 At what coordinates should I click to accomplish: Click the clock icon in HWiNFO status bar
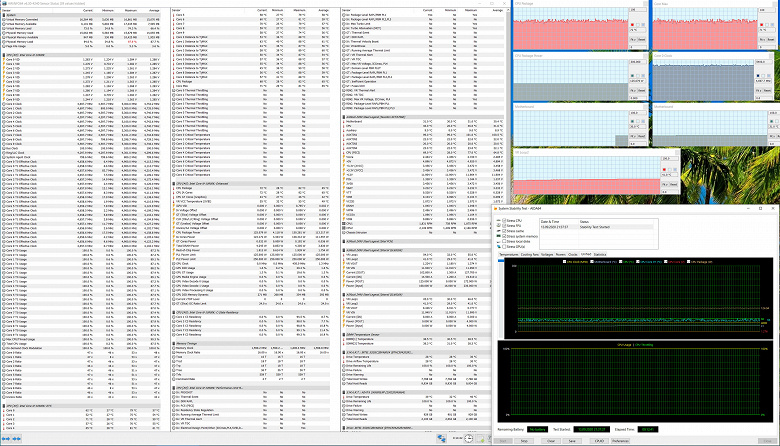click(469, 438)
